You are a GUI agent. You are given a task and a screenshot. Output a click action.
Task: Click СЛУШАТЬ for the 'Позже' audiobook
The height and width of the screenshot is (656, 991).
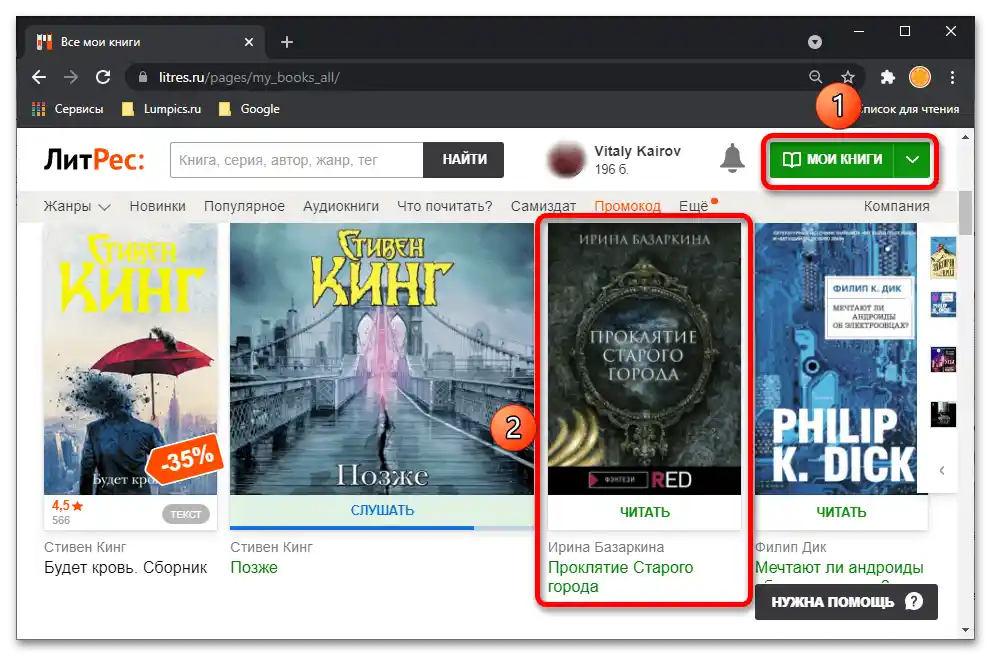tap(382, 510)
